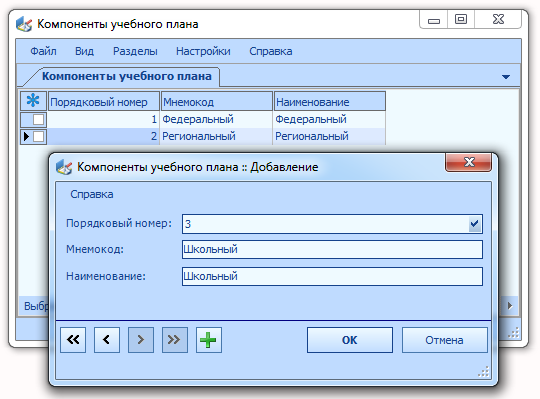Viewport: 540px width, 399px height.
Task: Open the Разделы menu
Action: 135,51
